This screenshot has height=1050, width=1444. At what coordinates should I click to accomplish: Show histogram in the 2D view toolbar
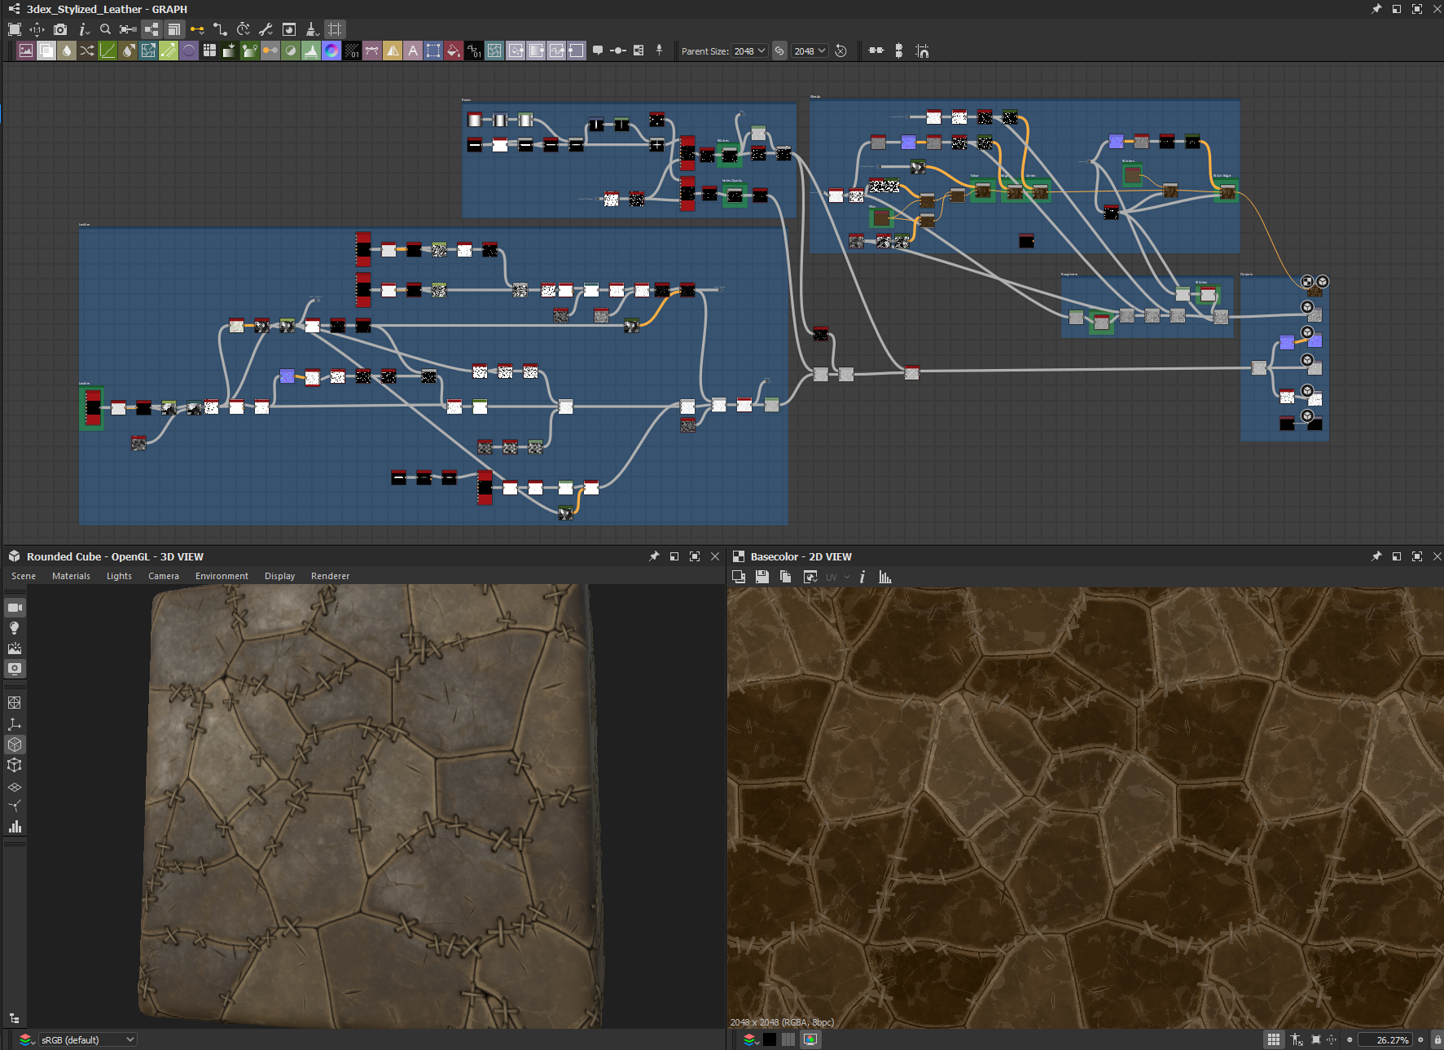pos(885,577)
